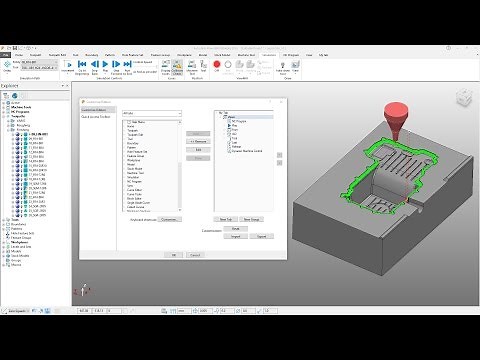Open the All tabs command filter dropdown
The height and width of the screenshot is (360, 480).
(x=152, y=113)
